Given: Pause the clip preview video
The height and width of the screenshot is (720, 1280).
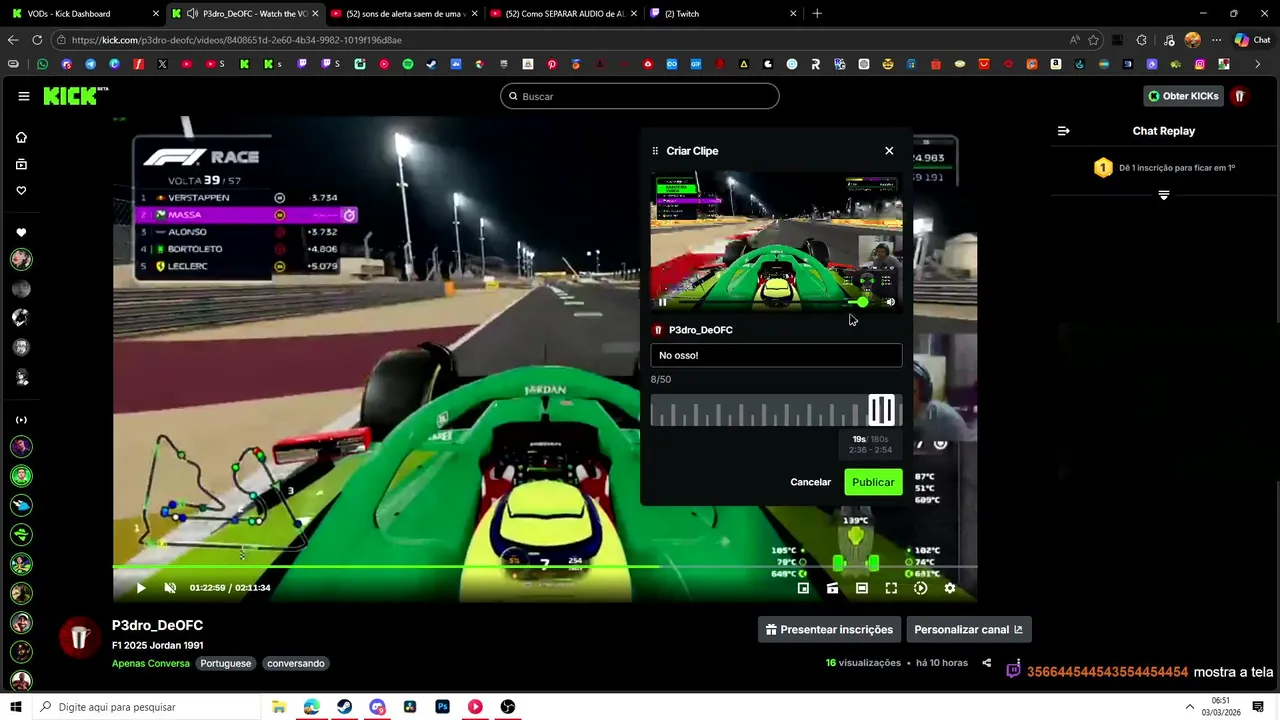Looking at the screenshot, I should coord(662,302).
